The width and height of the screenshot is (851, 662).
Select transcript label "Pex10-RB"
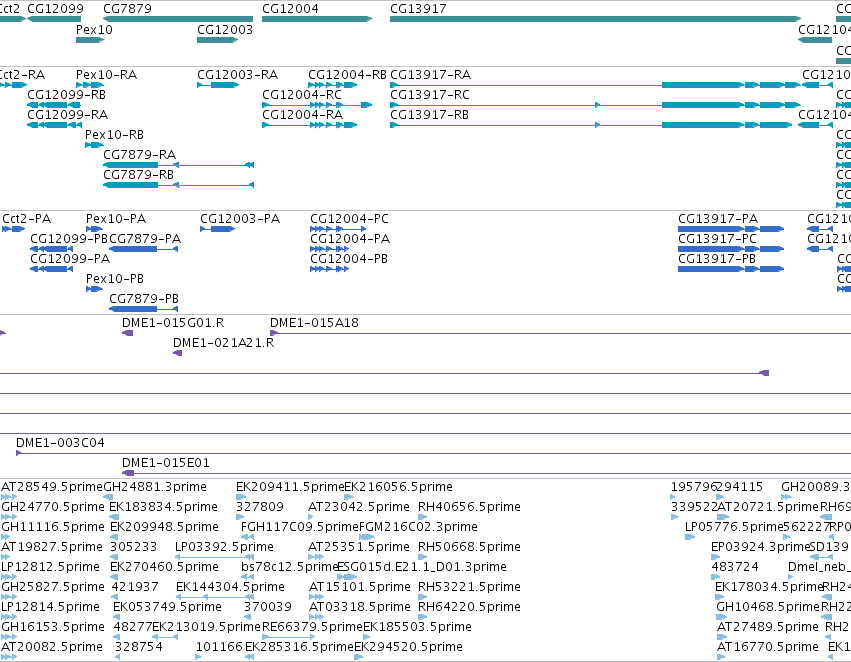coord(115,135)
